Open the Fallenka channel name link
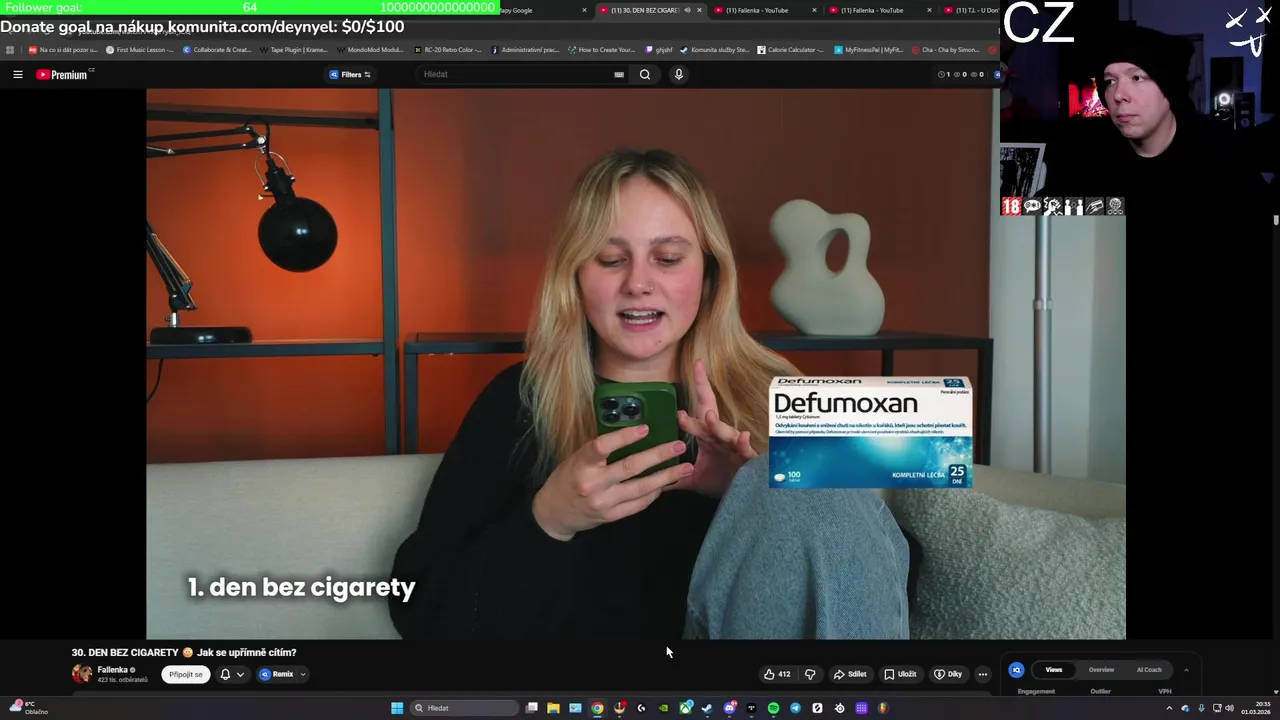The width and height of the screenshot is (1280, 720). coord(113,670)
